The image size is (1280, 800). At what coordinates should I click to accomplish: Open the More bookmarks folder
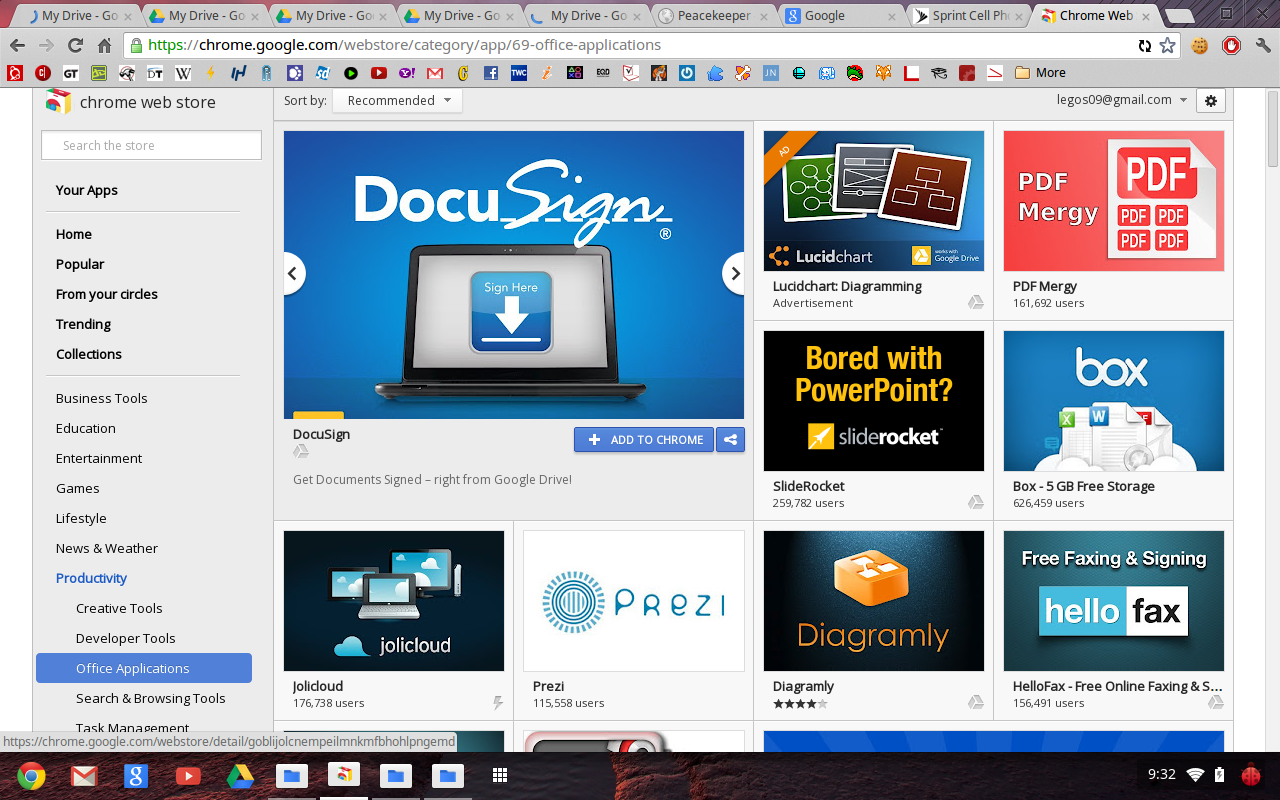[1040, 73]
